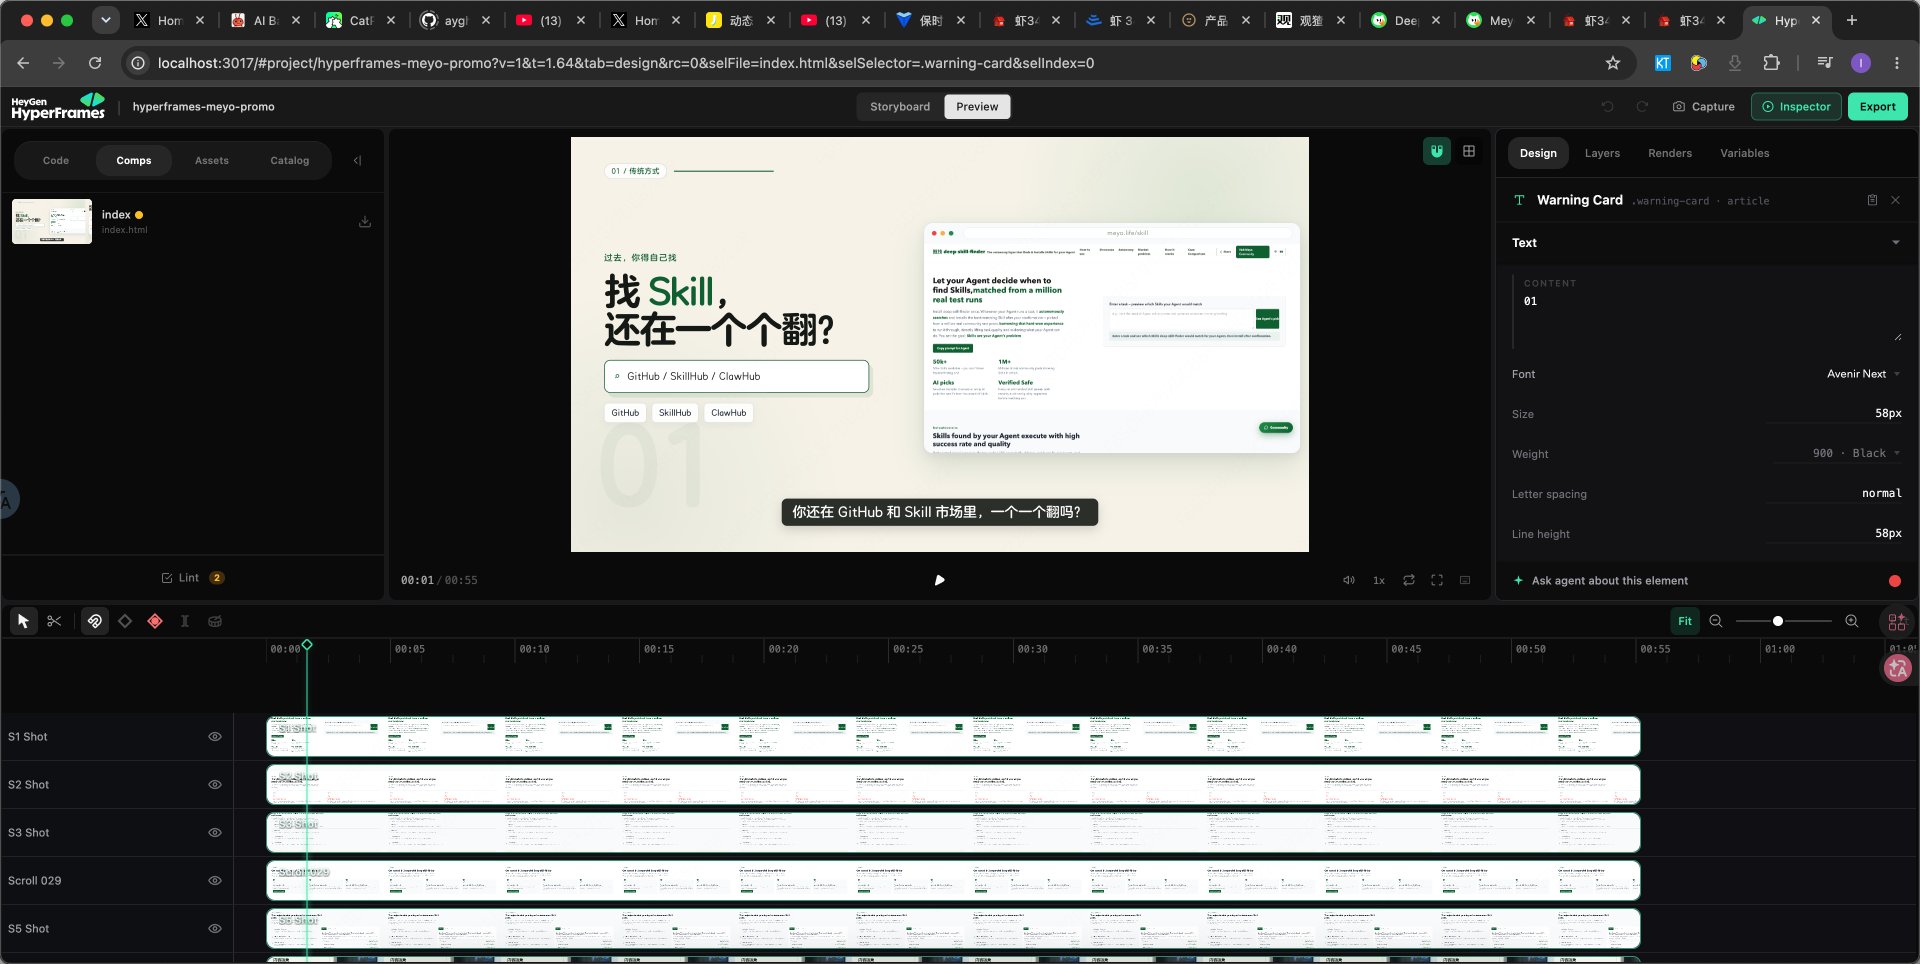Viewport: 1920px width, 964px height.
Task: Click the pink translate floating button
Action: click(1897, 668)
